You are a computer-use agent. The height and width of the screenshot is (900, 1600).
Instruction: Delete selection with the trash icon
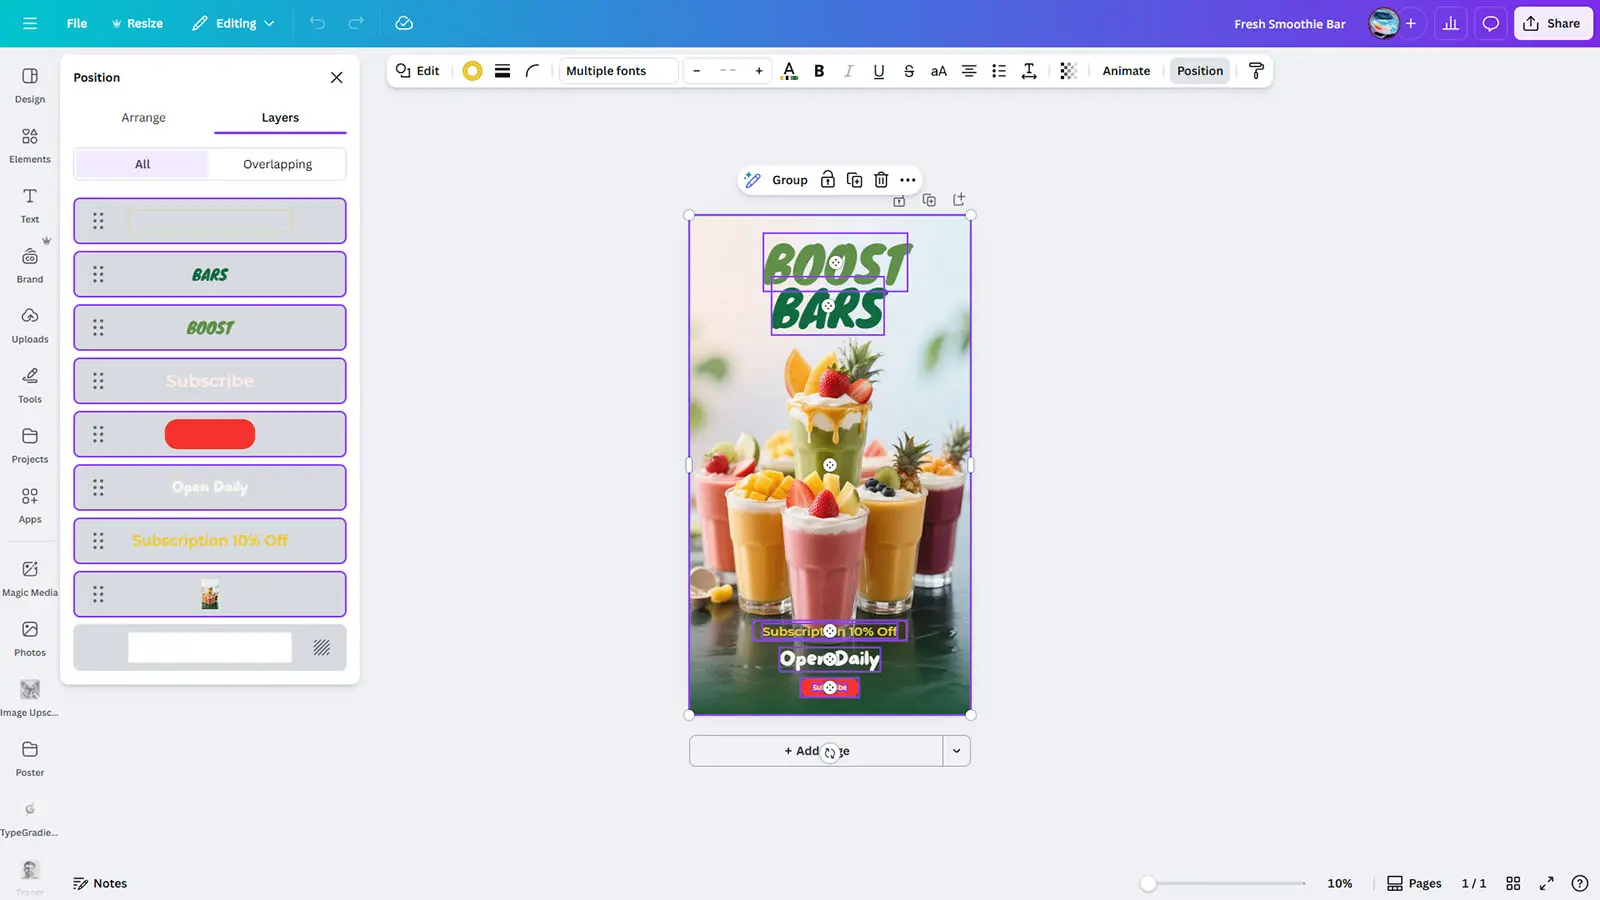pyautogui.click(x=881, y=180)
